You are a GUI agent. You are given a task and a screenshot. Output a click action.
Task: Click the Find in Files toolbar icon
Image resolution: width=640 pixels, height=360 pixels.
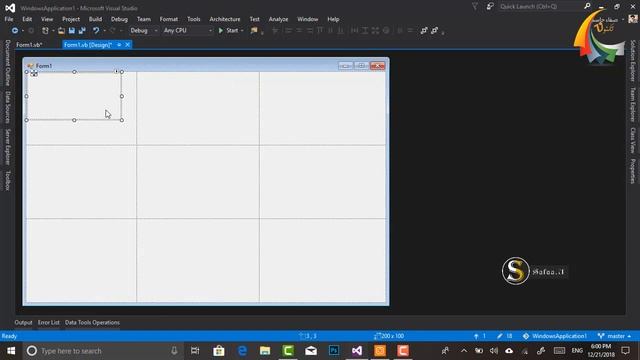[x=254, y=31]
